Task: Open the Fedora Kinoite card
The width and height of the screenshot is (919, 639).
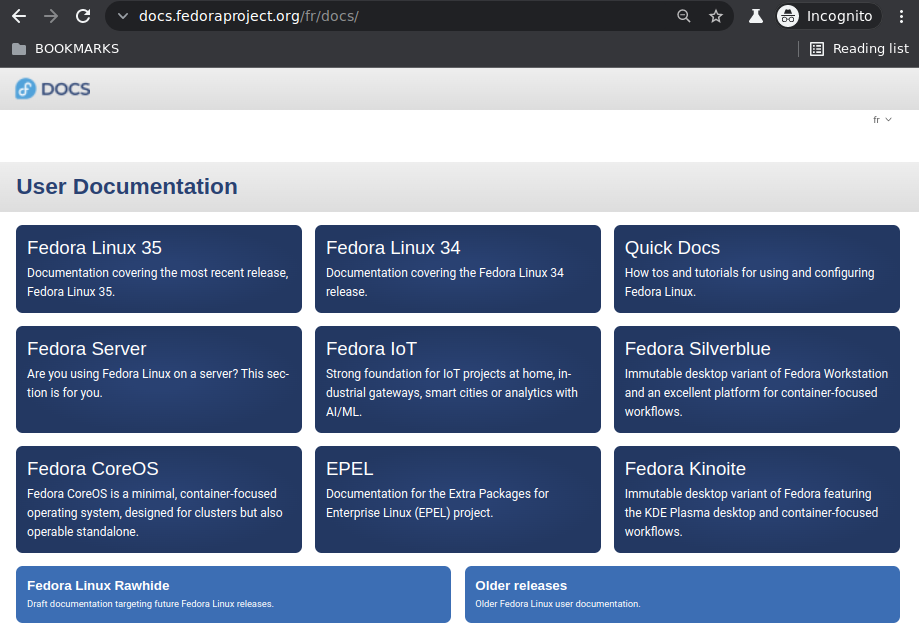Action: [757, 499]
